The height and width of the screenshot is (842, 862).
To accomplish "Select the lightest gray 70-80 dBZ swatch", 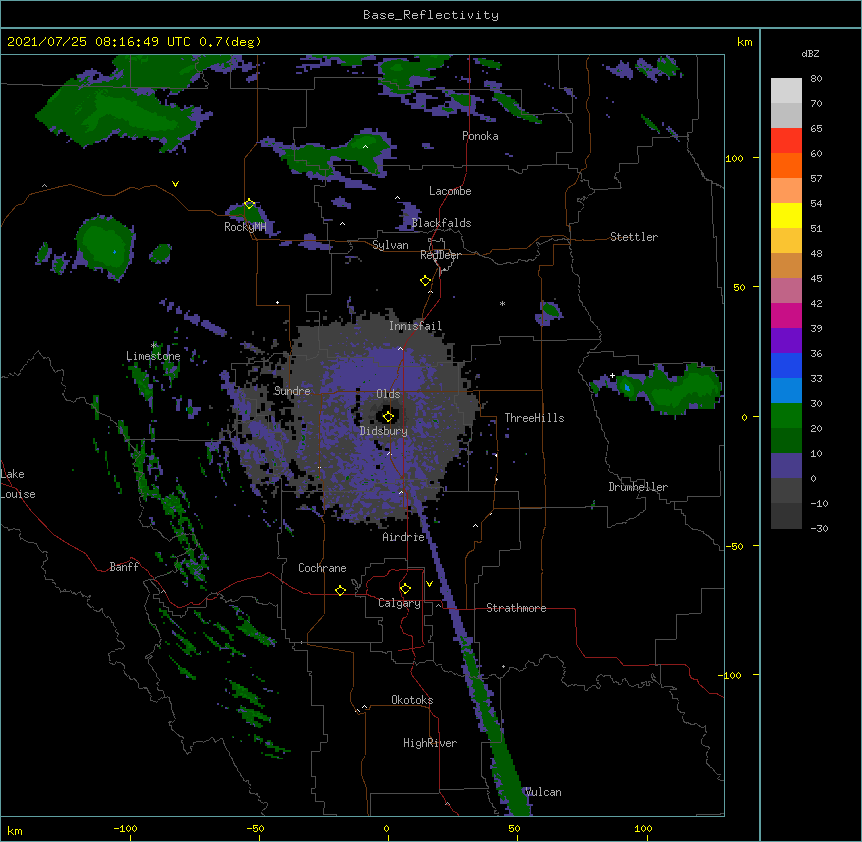I will tap(786, 91).
